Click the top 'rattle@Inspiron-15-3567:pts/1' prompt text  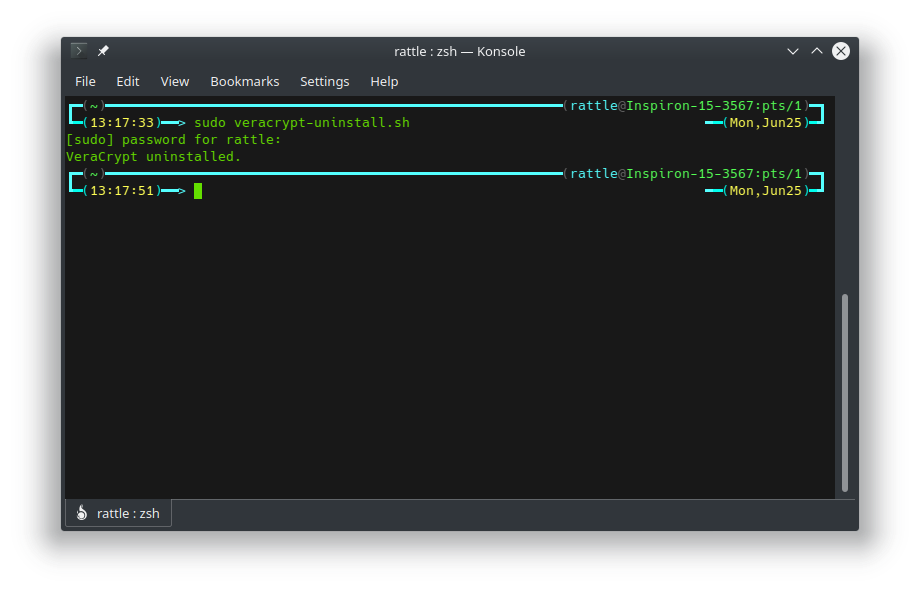pyautogui.click(x=686, y=106)
